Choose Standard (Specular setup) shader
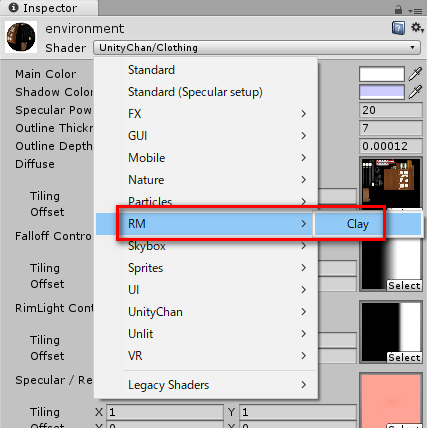 [x=206, y=92]
